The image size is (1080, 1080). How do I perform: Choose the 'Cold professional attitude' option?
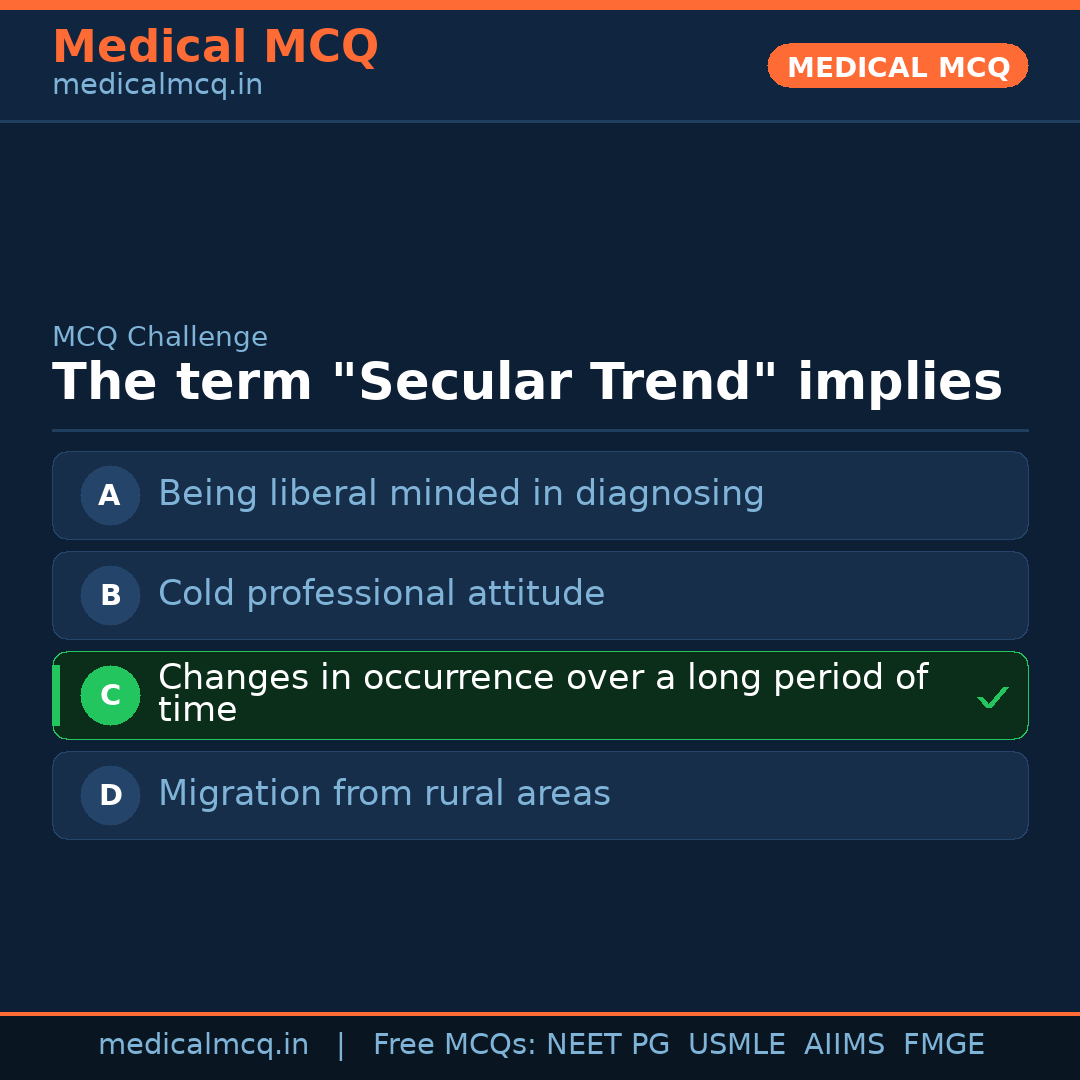[x=381, y=594]
